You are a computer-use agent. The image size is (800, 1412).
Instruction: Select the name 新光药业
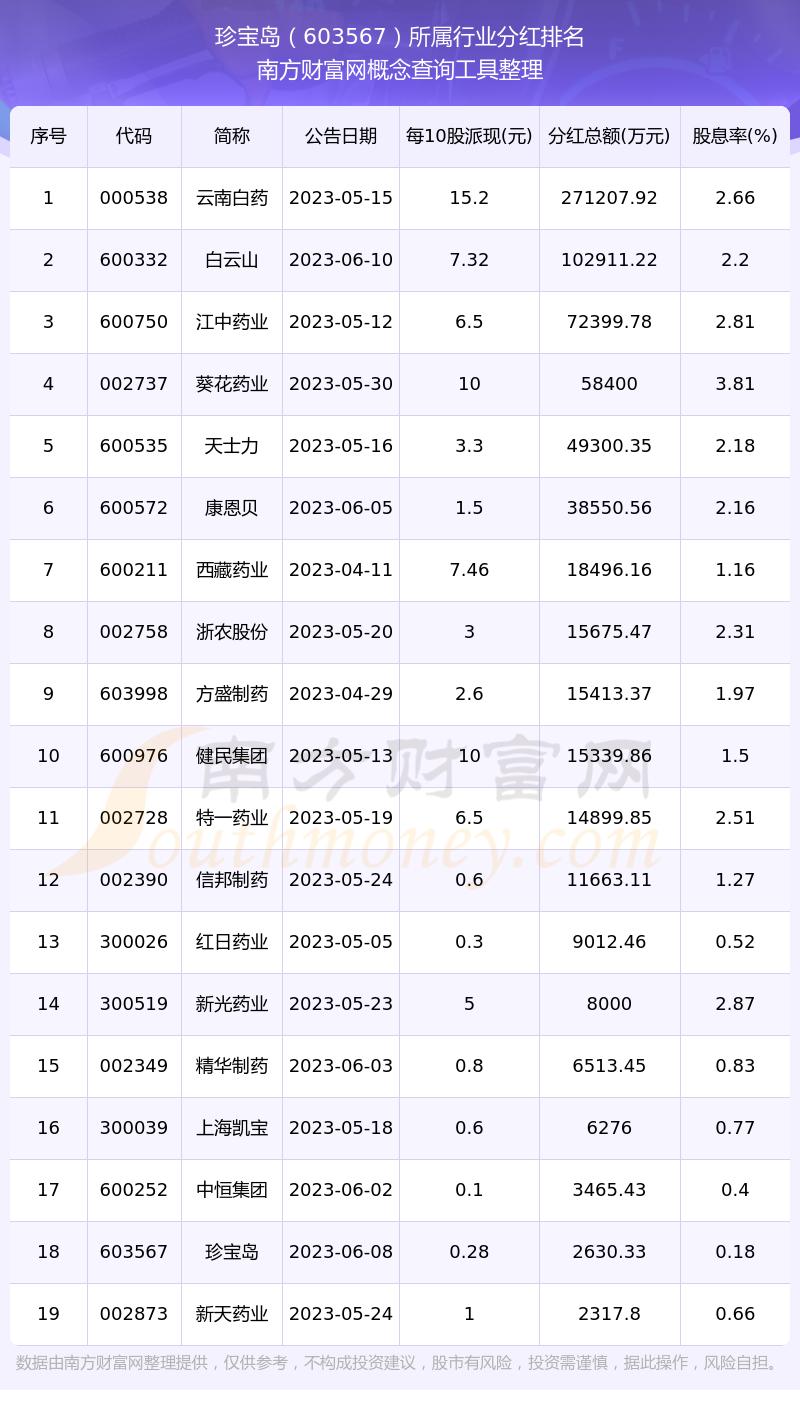click(x=232, y=1004)
